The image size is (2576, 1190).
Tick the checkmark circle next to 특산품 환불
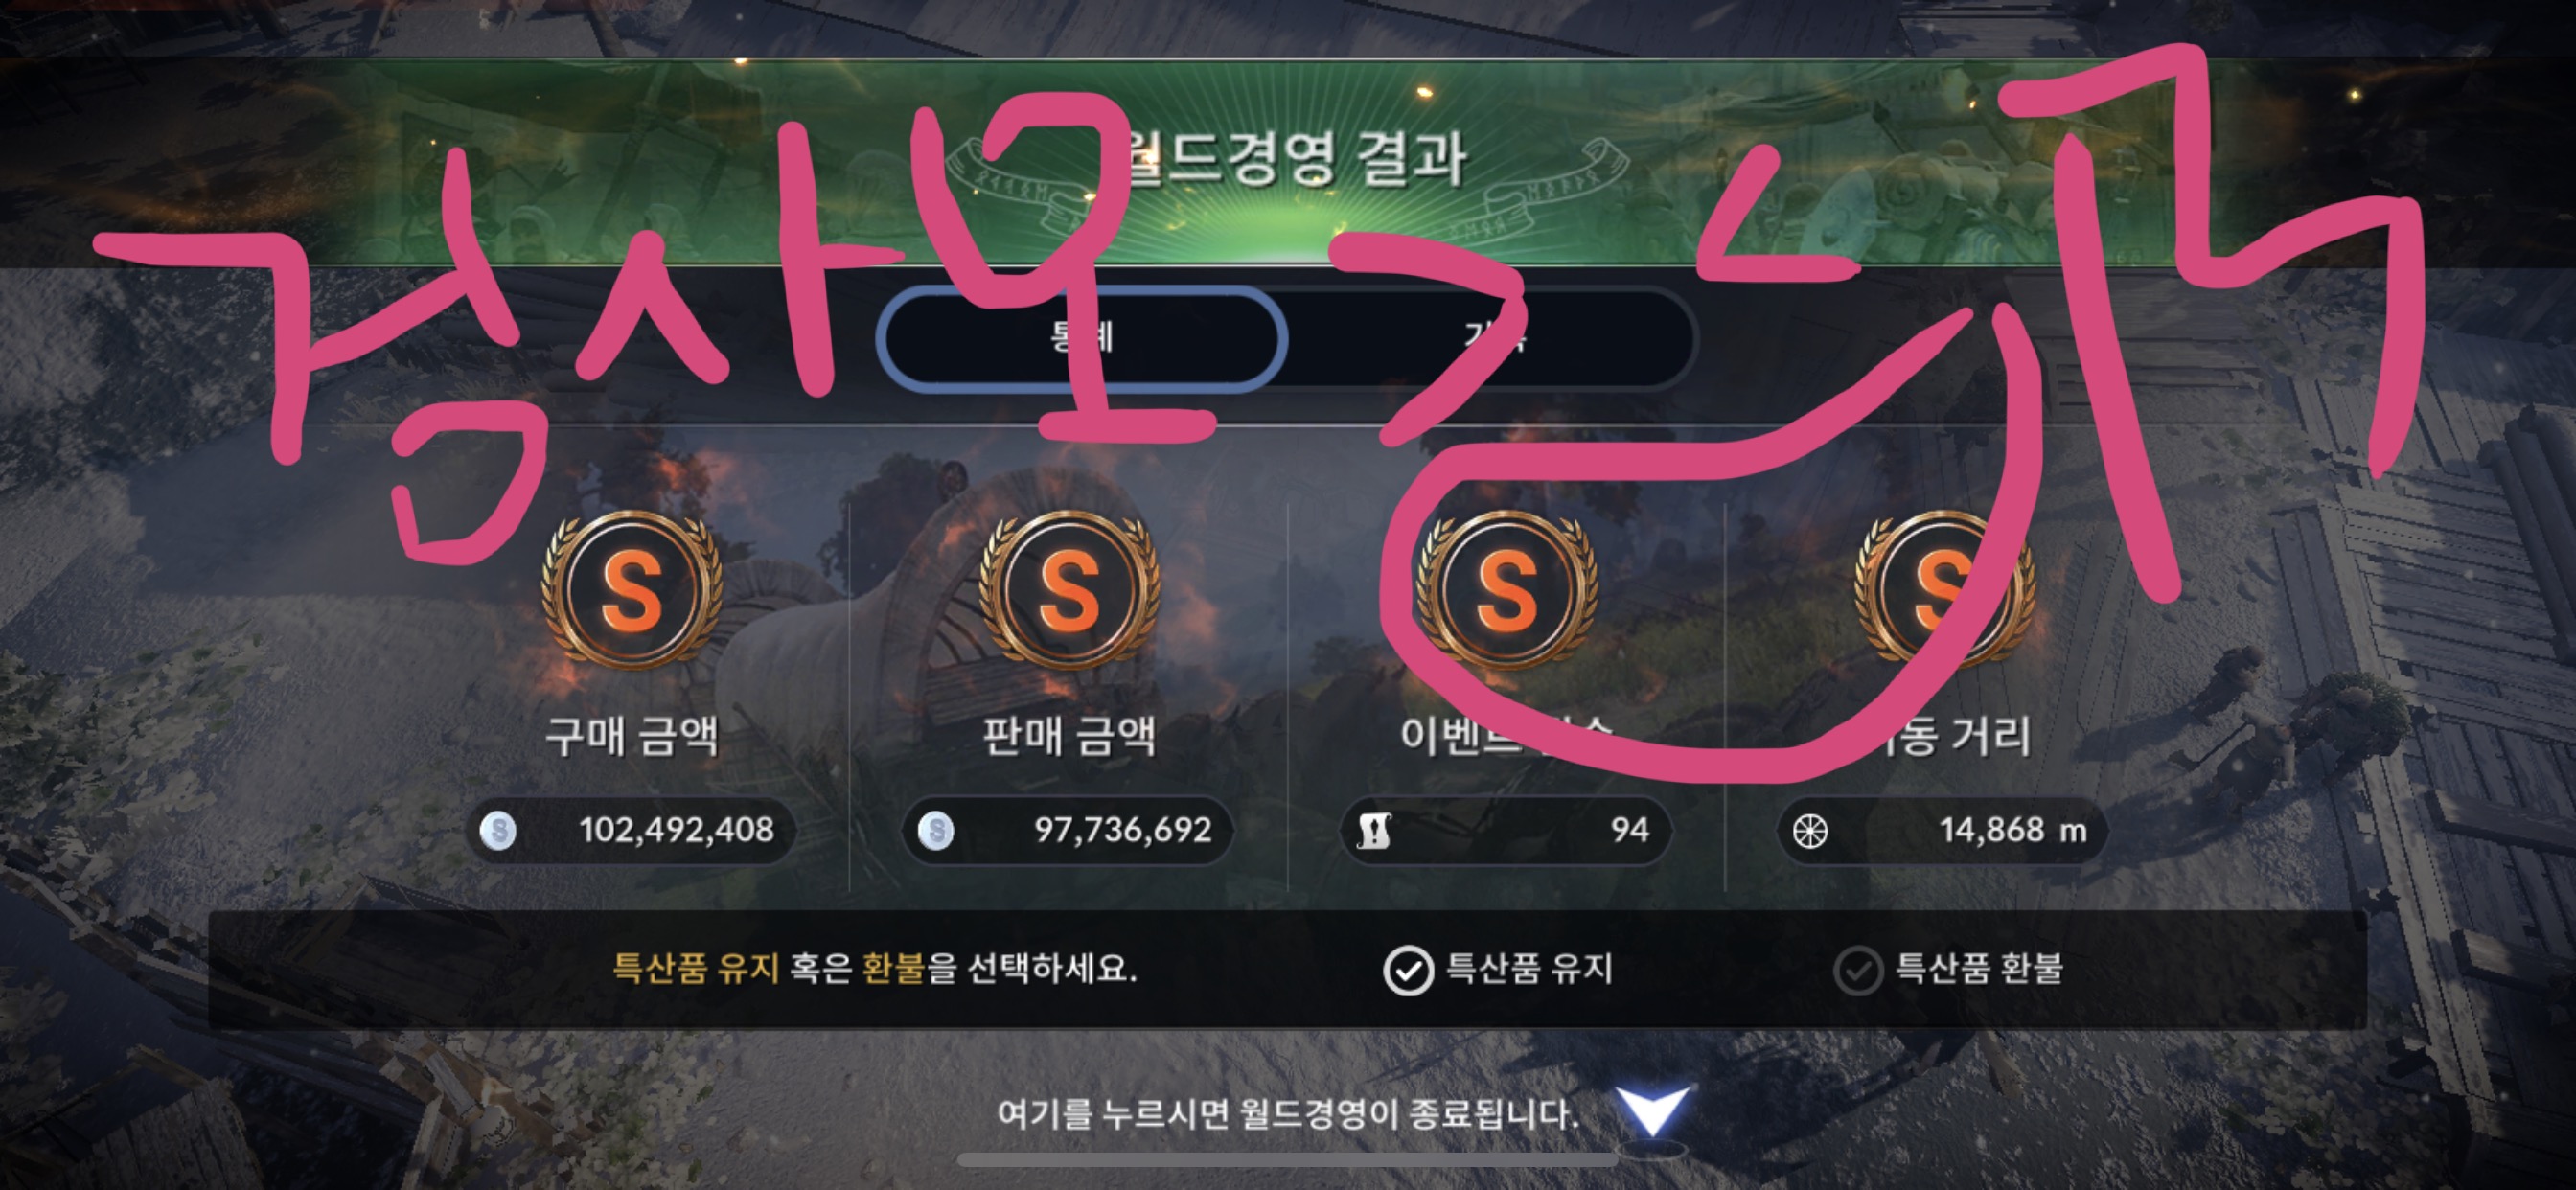click(x=1858, y=970)
